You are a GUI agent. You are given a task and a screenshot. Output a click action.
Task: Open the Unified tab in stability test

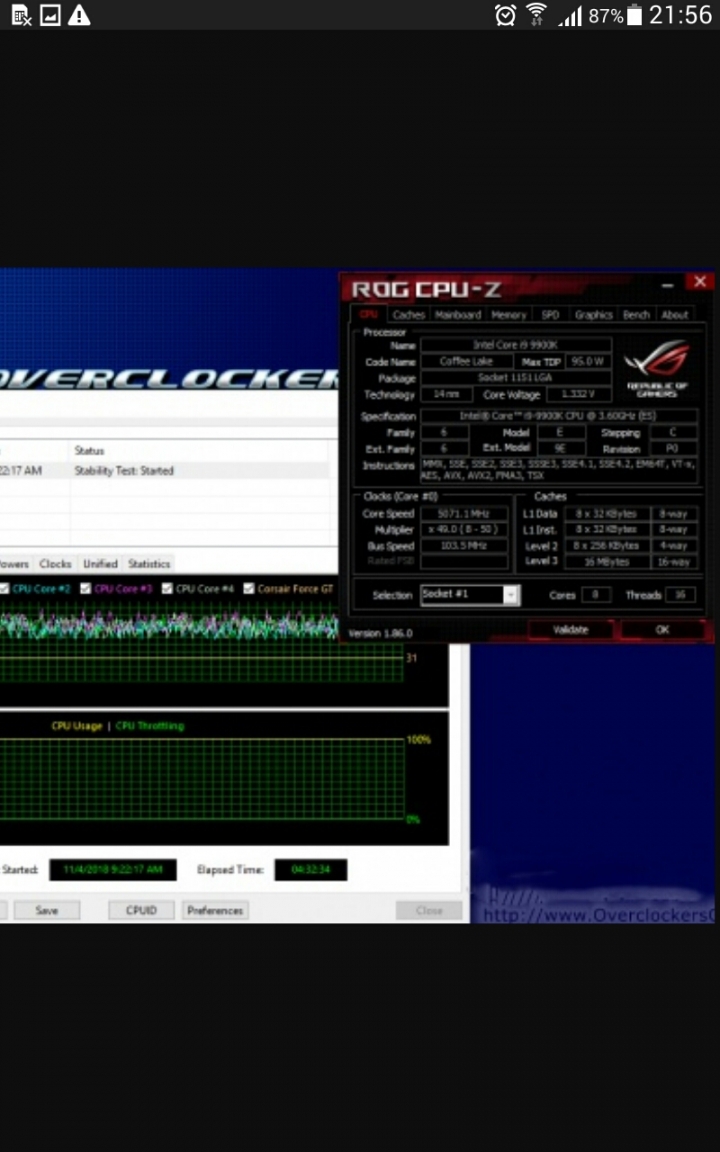coord(100,564)
